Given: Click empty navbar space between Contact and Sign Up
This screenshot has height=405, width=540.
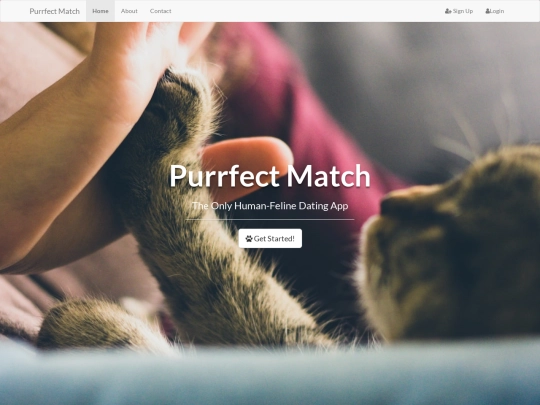Looking at the screenshot, I should tap(310, 11).
